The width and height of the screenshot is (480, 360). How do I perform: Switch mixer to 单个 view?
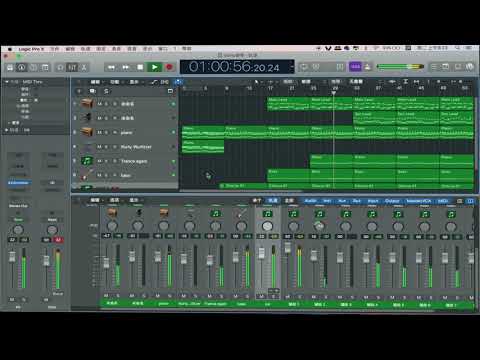pyautogui.click(x=257, y=200)
